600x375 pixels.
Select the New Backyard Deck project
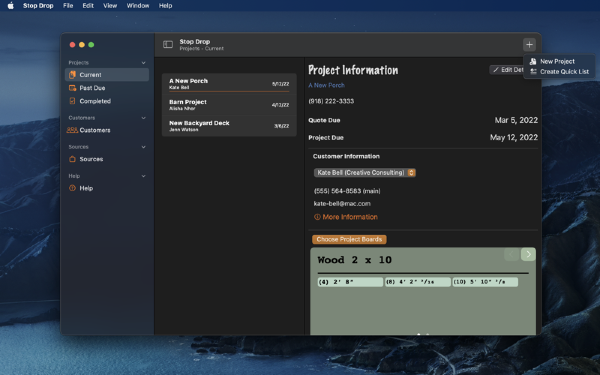point(229,126)
